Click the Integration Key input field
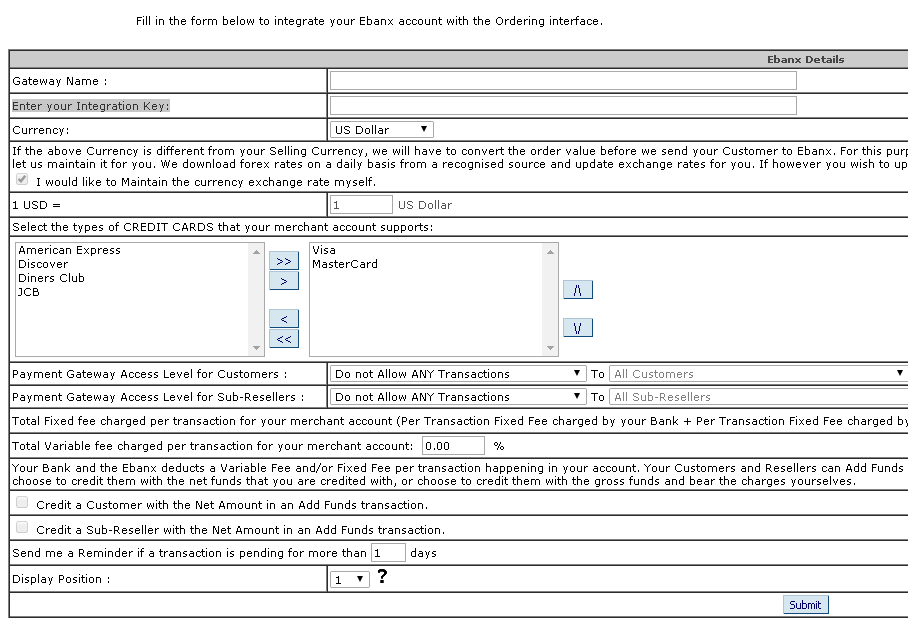The height and width of the screenshot is (627, 908). (x=563, y=106)
